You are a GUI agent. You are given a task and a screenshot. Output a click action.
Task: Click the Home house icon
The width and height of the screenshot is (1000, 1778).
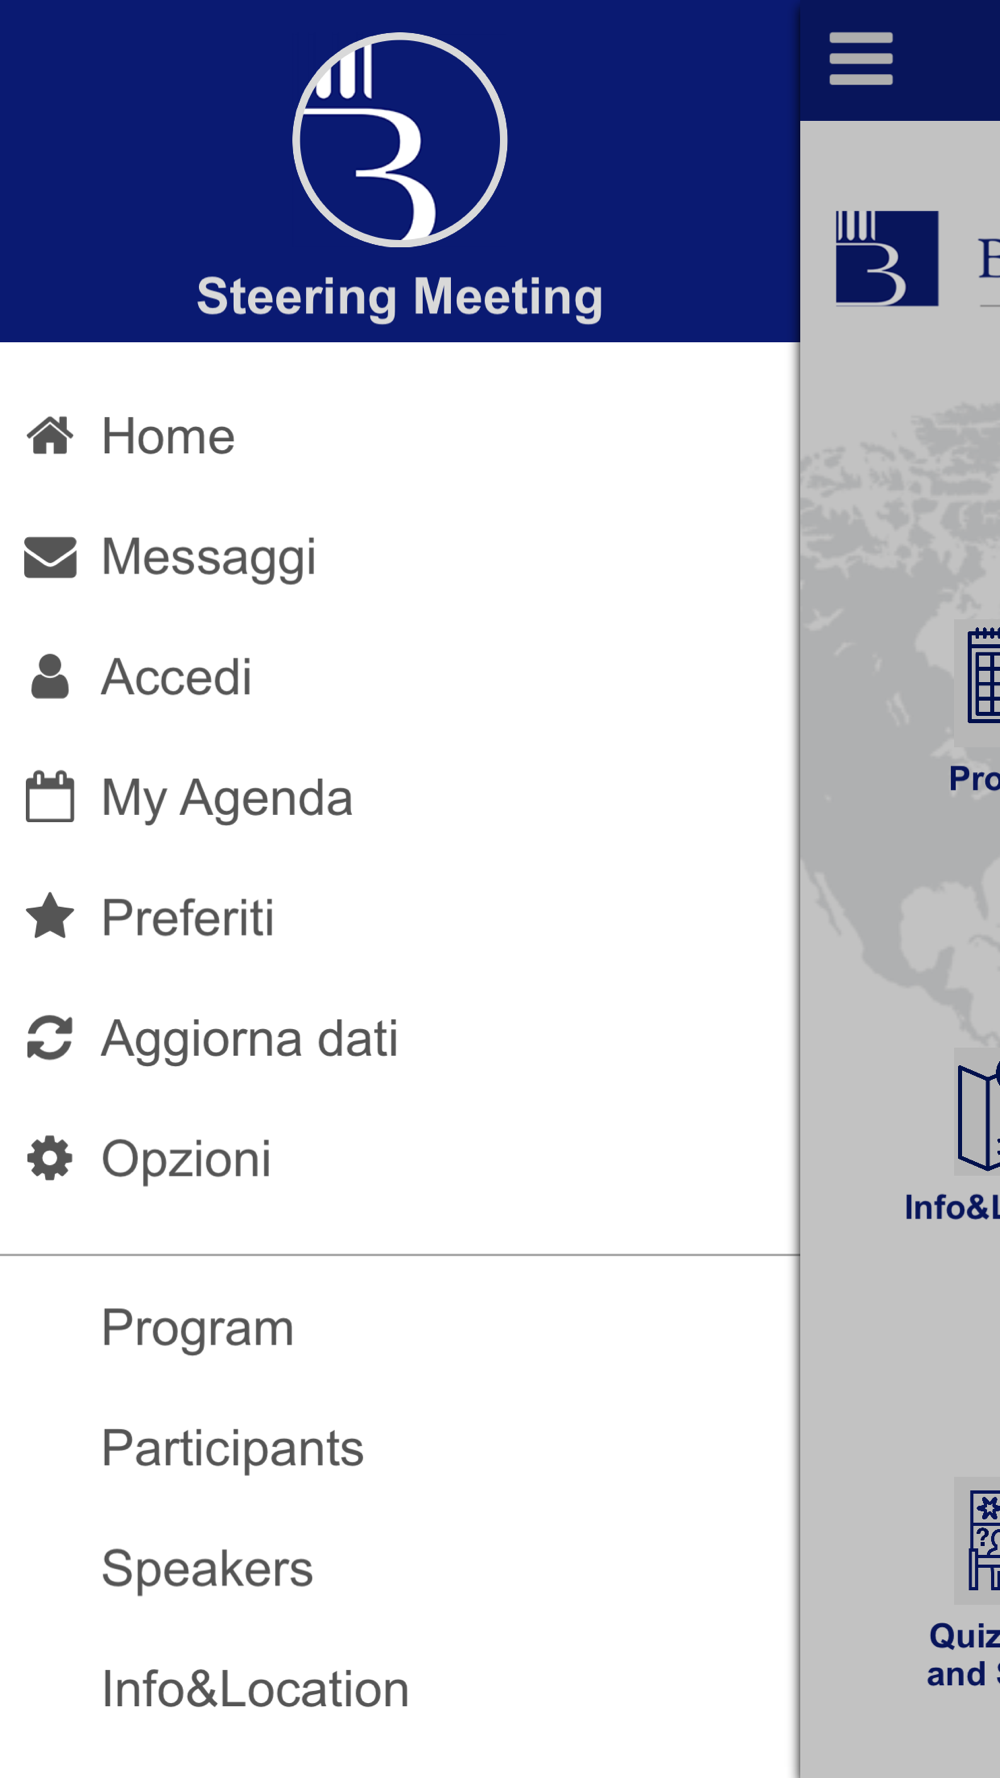pyautogui.click(x=50, y=436)
